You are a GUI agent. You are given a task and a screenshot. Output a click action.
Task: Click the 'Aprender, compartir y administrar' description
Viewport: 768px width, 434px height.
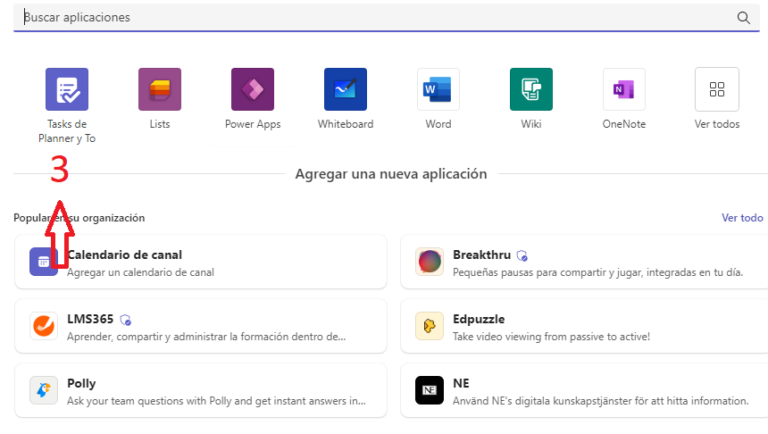[206, 337]
